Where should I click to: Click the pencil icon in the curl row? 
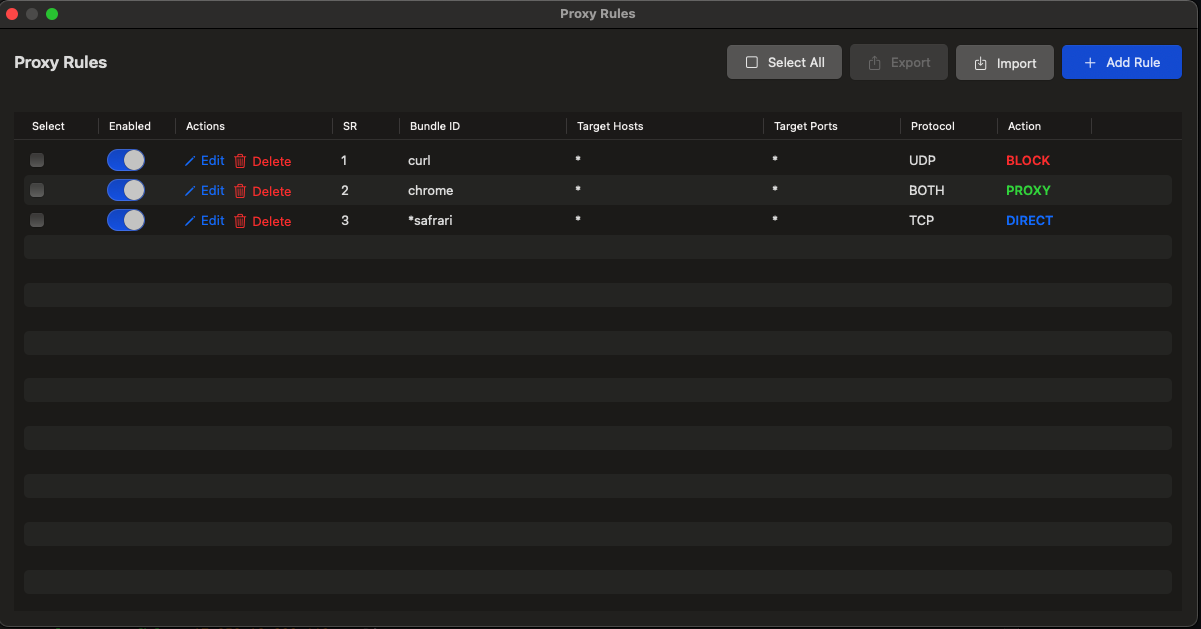[x=190, y=161]
